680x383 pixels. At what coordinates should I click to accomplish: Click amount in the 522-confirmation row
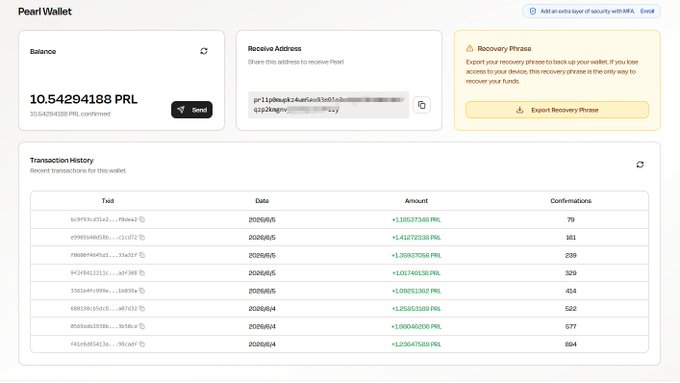click(416, 308)
